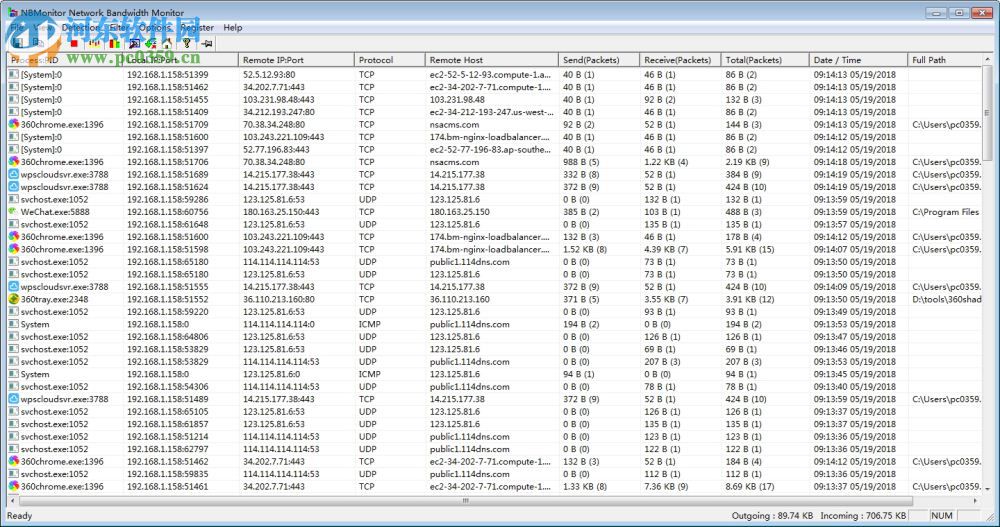Click send value 1.52 KB (8)

click(x=585, y=249)
